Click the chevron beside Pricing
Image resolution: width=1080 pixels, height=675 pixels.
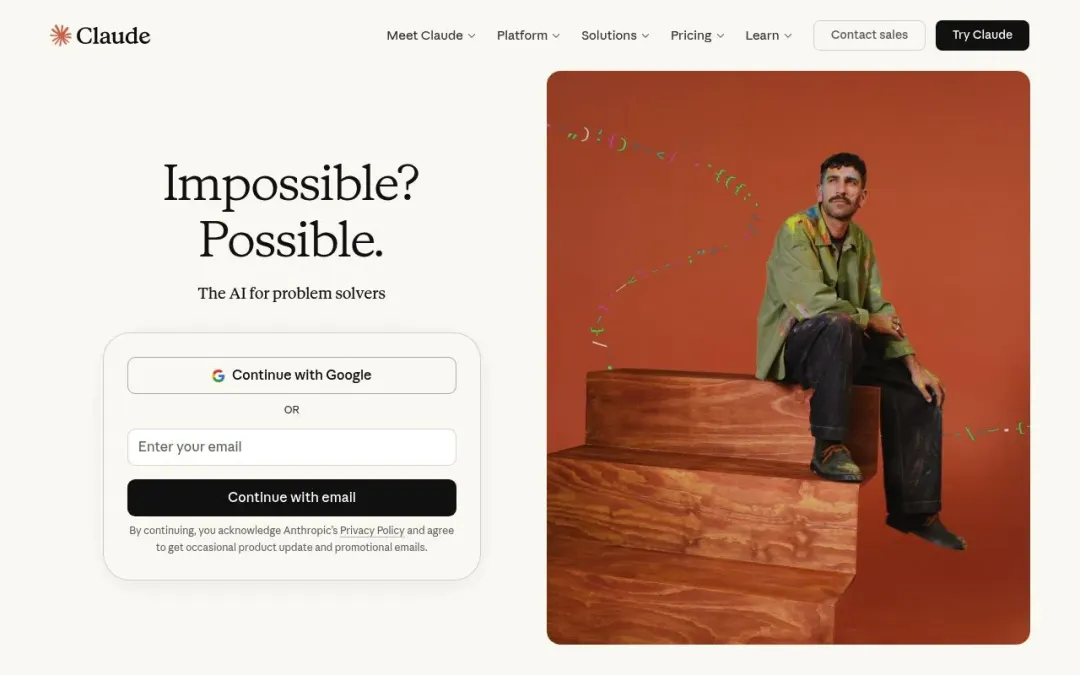click(x=720, y=36)
